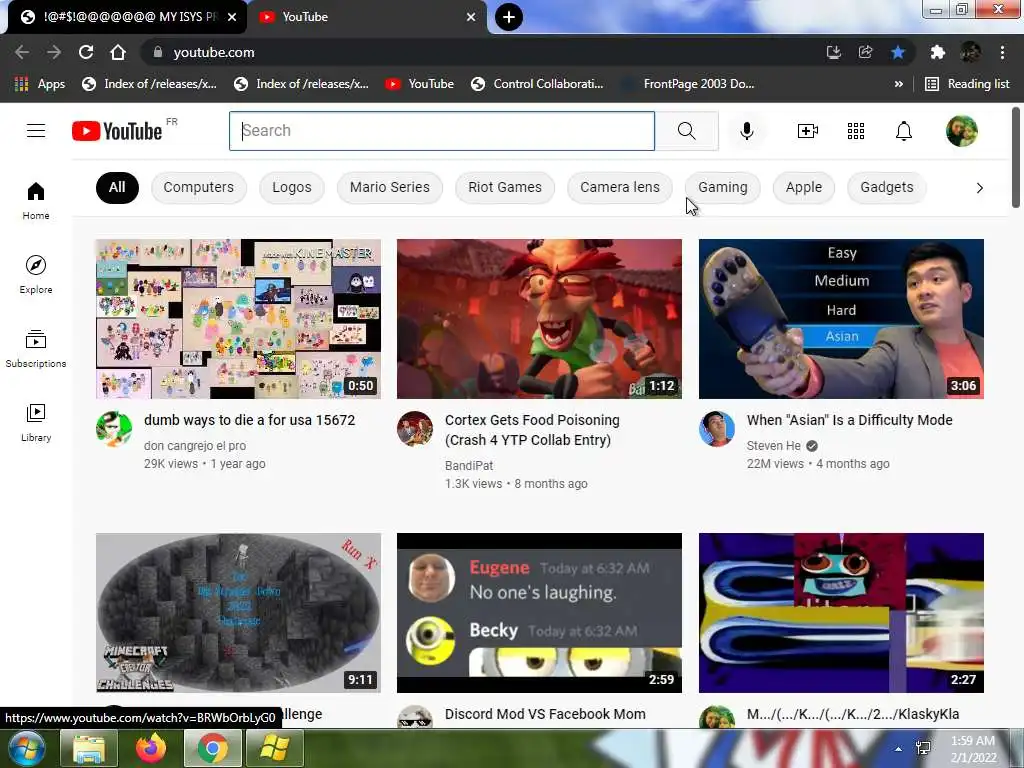
Task: Filter by Computers chip
Action: coord(199,187)
